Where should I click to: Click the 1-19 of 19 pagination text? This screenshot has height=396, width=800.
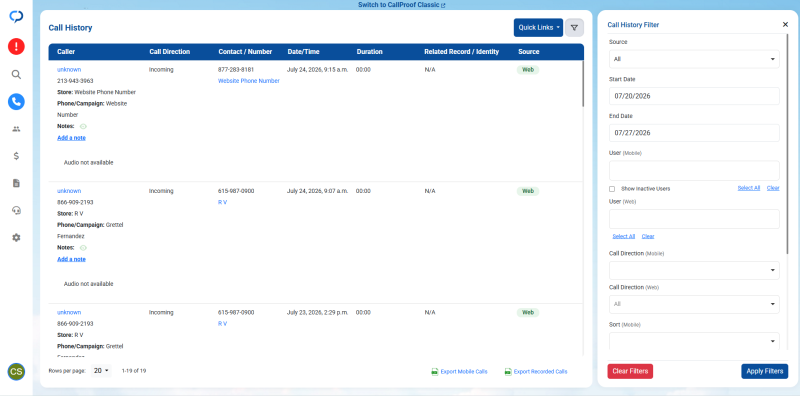[x=134, y=371]
